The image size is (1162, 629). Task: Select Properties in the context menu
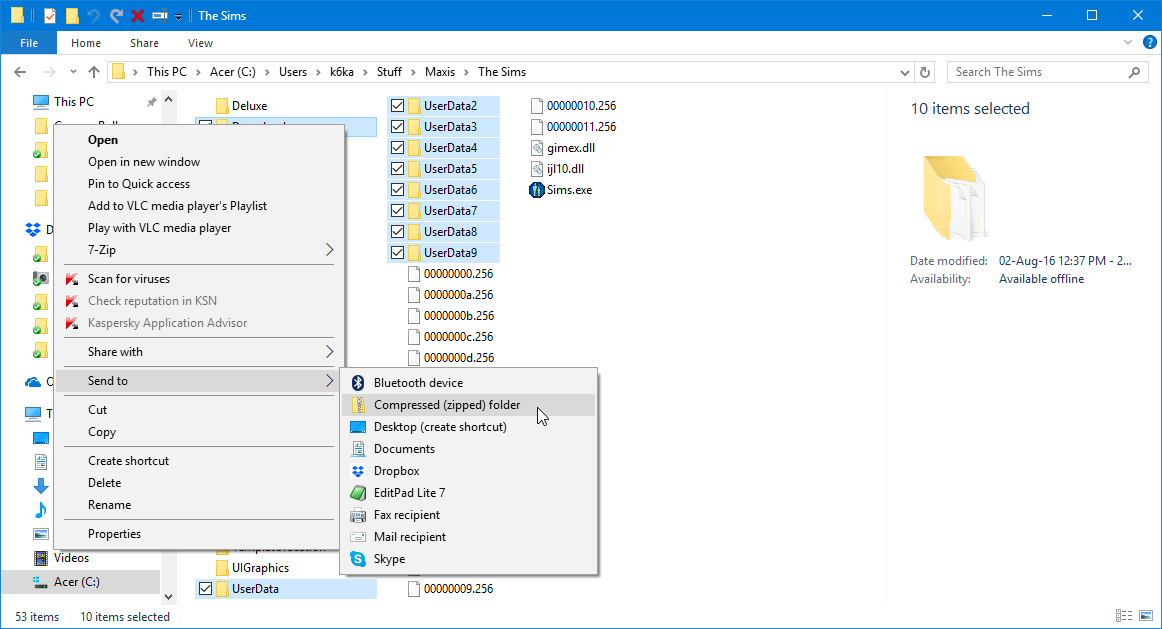[x=114, y=533]
